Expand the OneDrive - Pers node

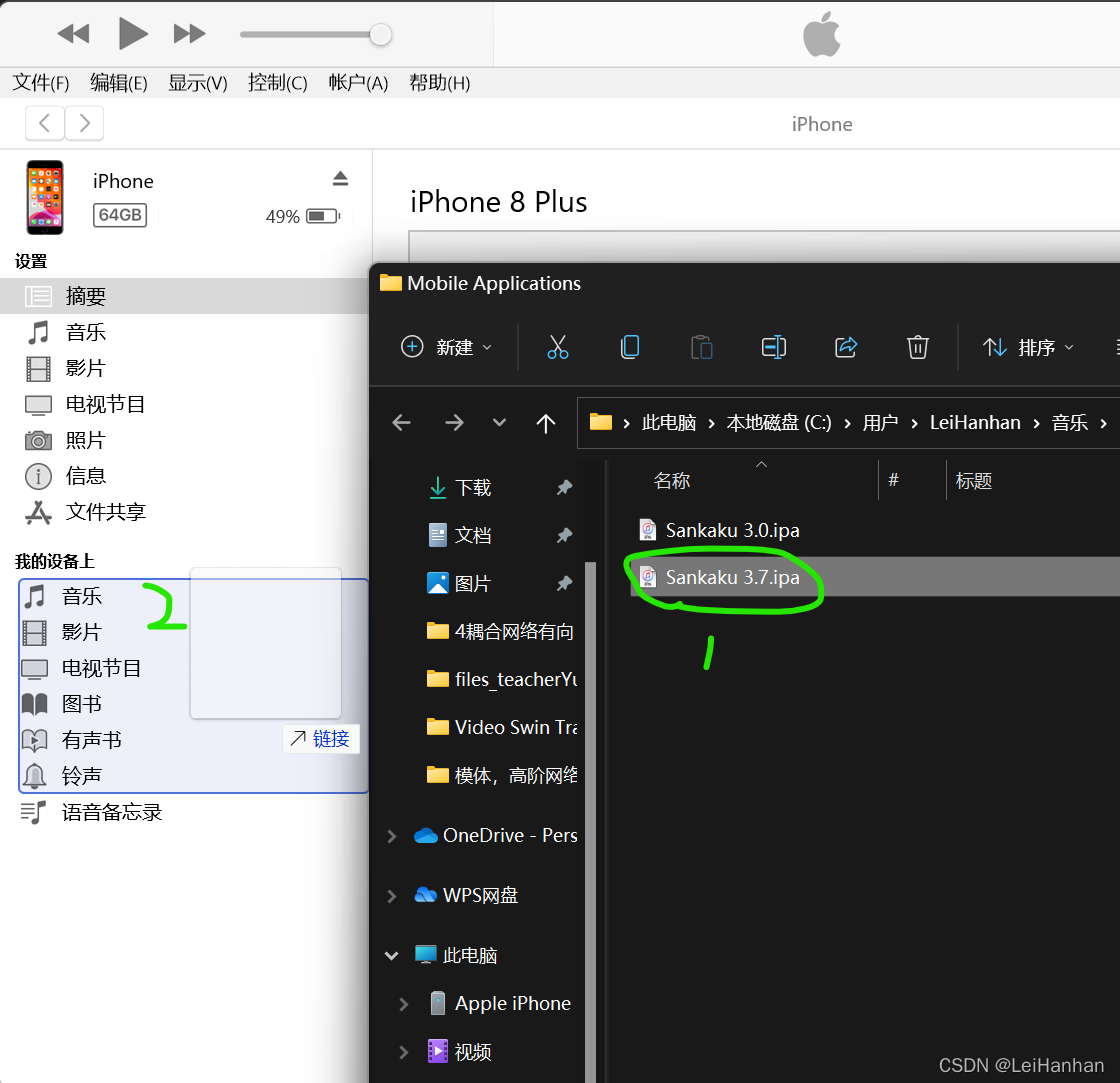coord(391,836)
